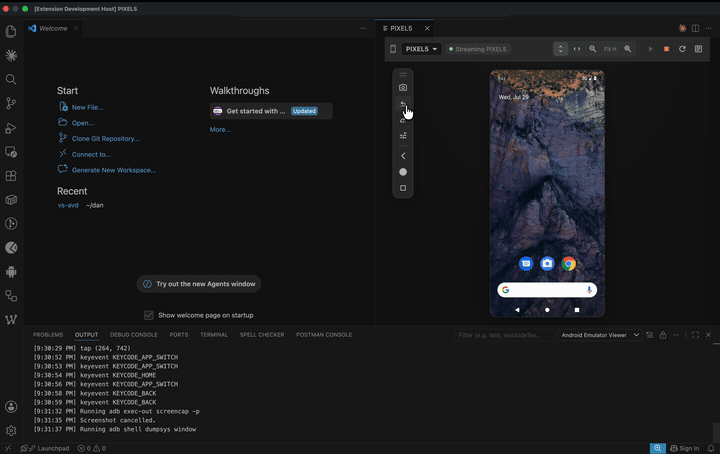Toggle Show welcome page on startup
The height and width of the screenshot is (454, 720).
click(149, 315)
